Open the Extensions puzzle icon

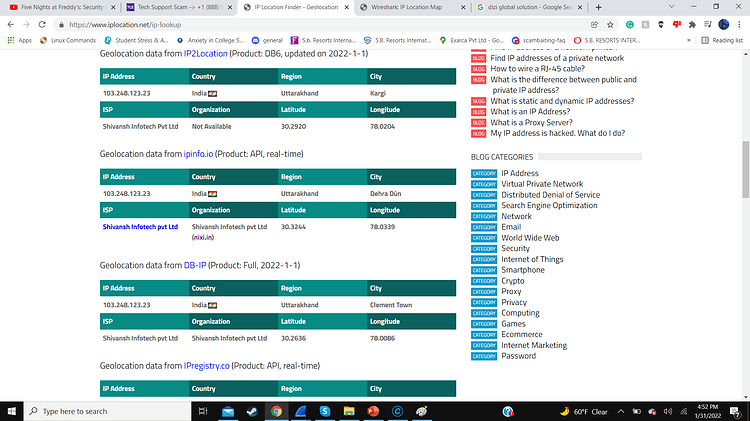point(692,24)
